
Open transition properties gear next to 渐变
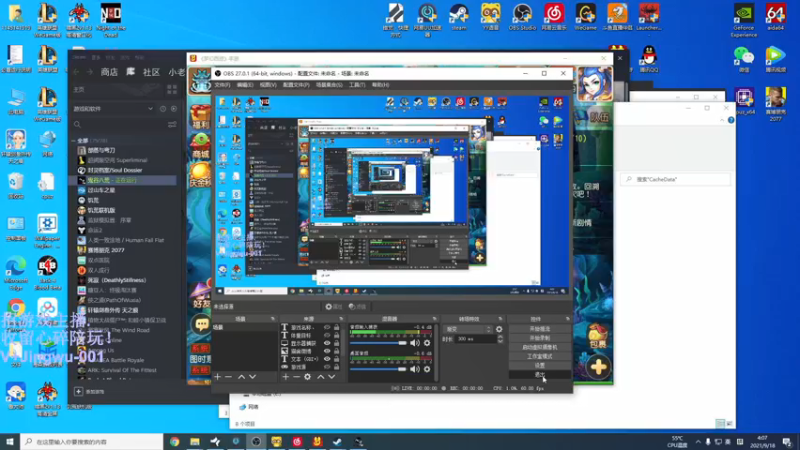[499, 330]
